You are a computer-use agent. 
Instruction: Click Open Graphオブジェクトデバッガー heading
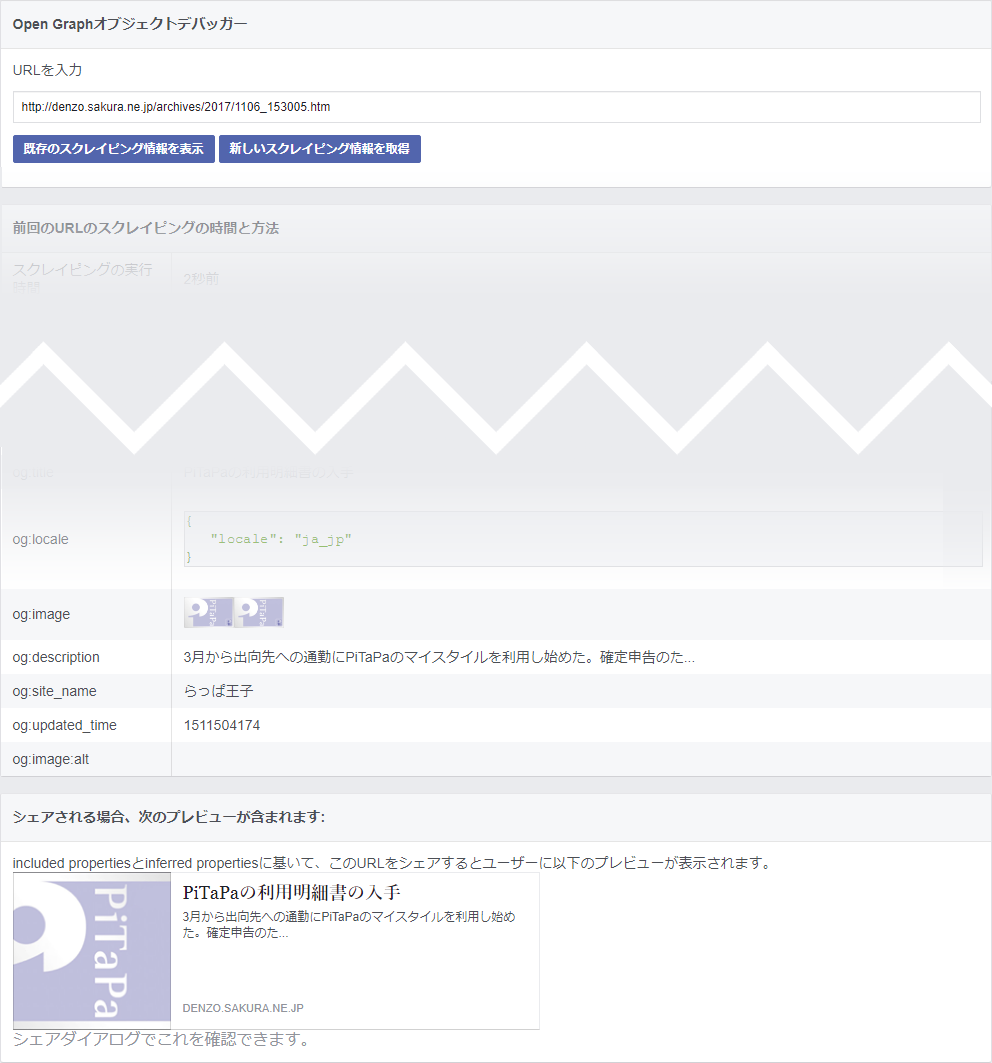130,24
